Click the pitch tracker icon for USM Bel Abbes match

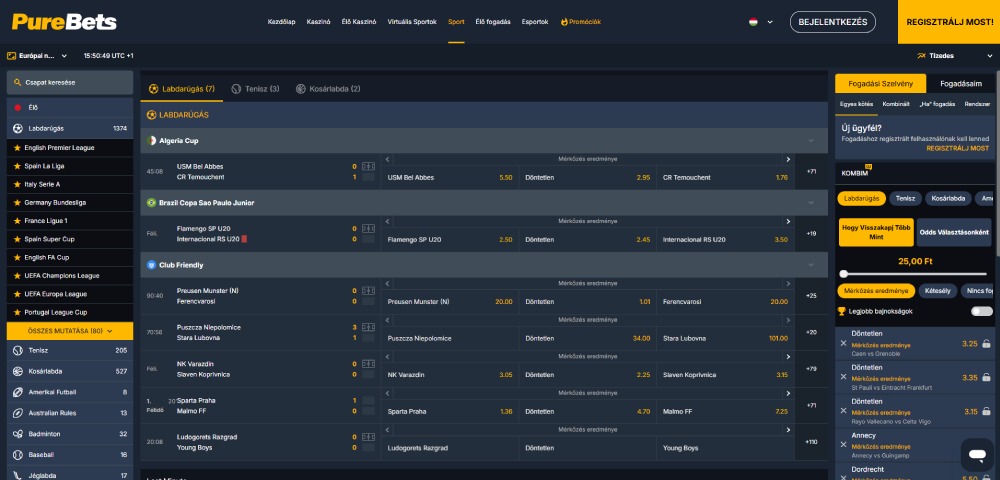click(x=368, y=166)
